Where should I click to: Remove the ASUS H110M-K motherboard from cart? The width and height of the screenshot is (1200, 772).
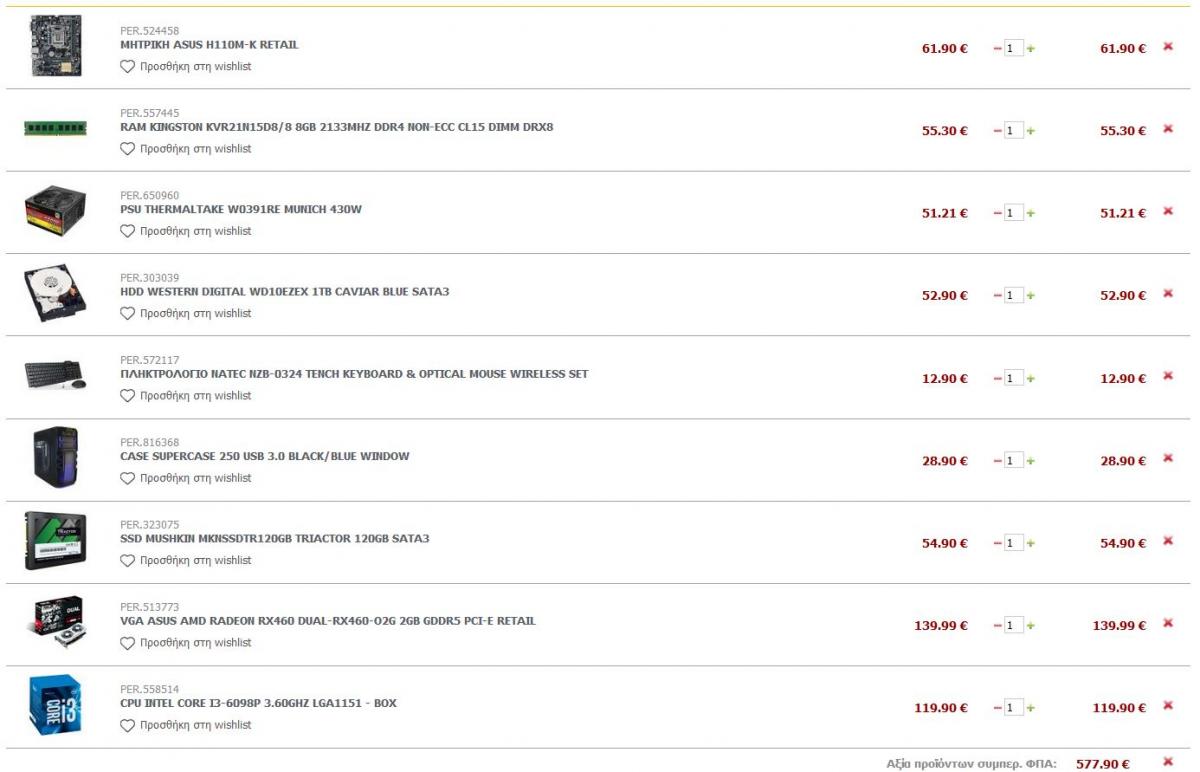pyautogui.click(x=1167, y=47)
